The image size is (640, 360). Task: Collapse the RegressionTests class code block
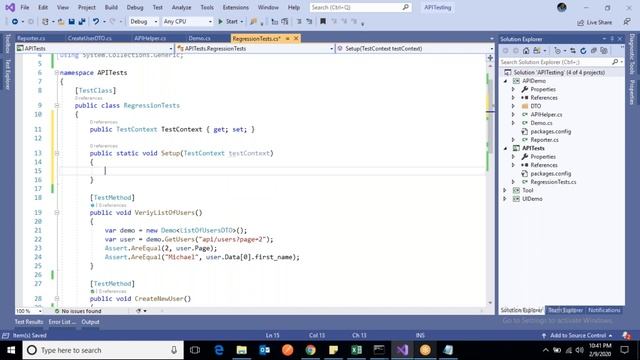[x=57, y=105]
